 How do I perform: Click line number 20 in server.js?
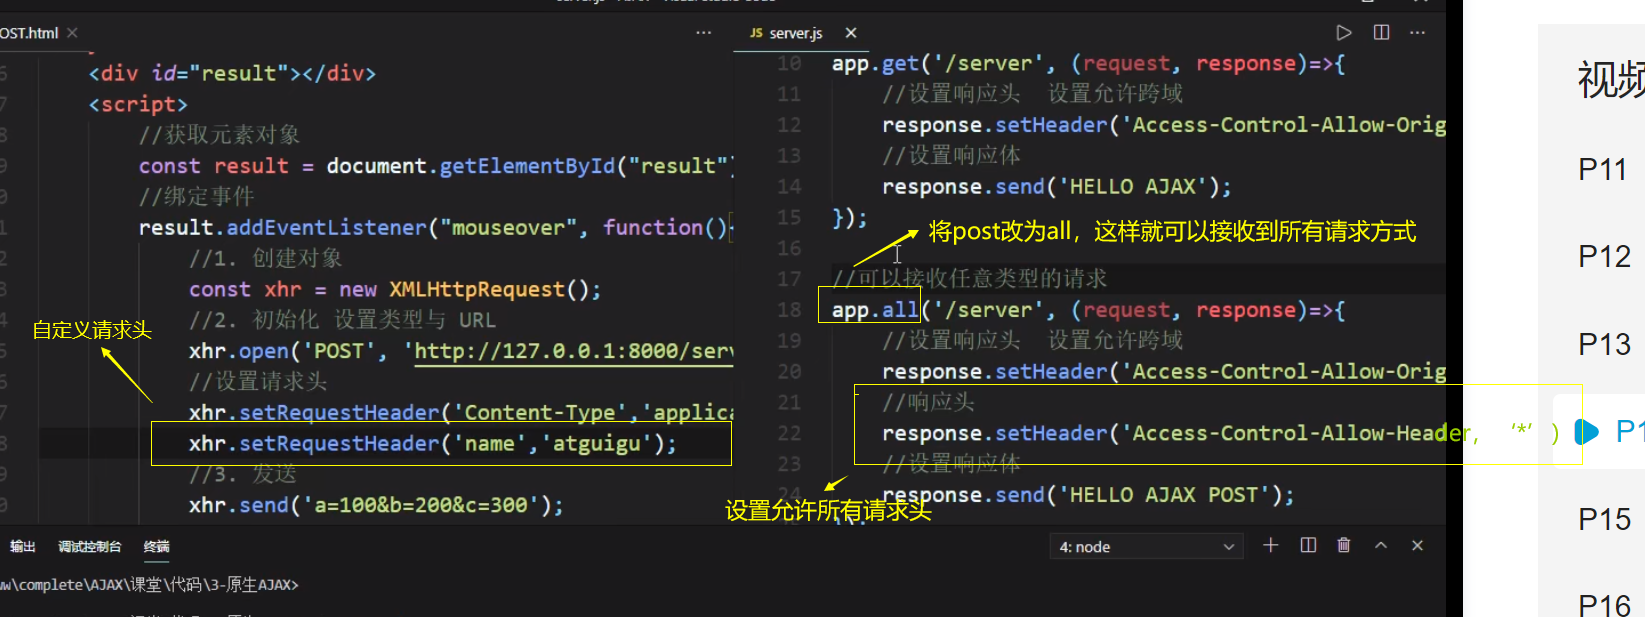pos(789,372)
